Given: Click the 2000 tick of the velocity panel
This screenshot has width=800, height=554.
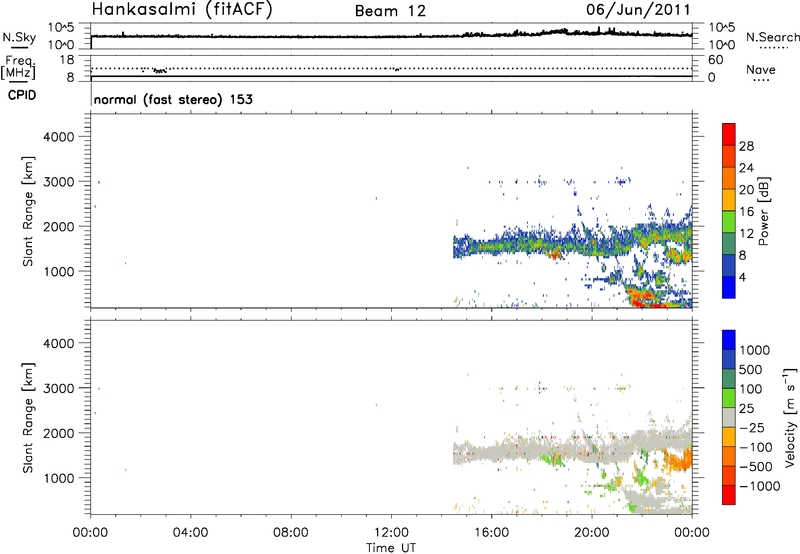Looking at the screenshot, I should 59,433.
